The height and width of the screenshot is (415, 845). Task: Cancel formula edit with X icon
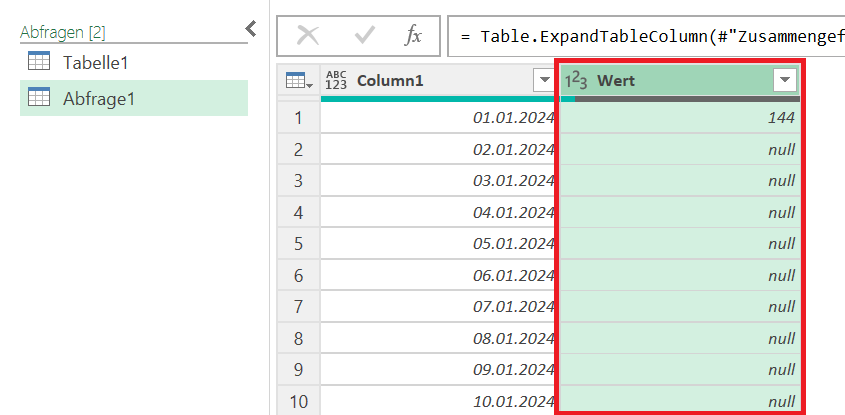(308, 35)
